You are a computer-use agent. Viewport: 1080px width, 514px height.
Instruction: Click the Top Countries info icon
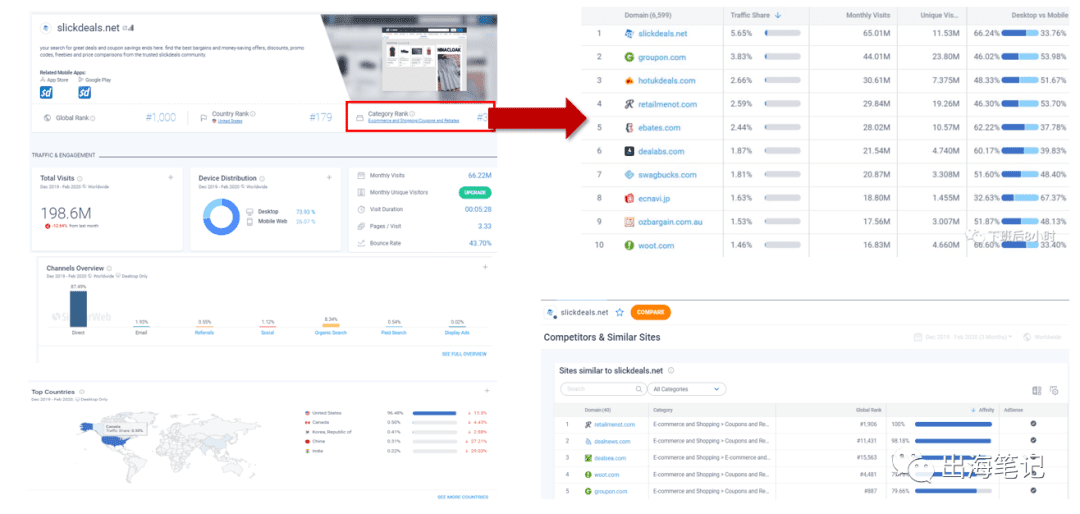pyautogui.click(x=81, y=392)
